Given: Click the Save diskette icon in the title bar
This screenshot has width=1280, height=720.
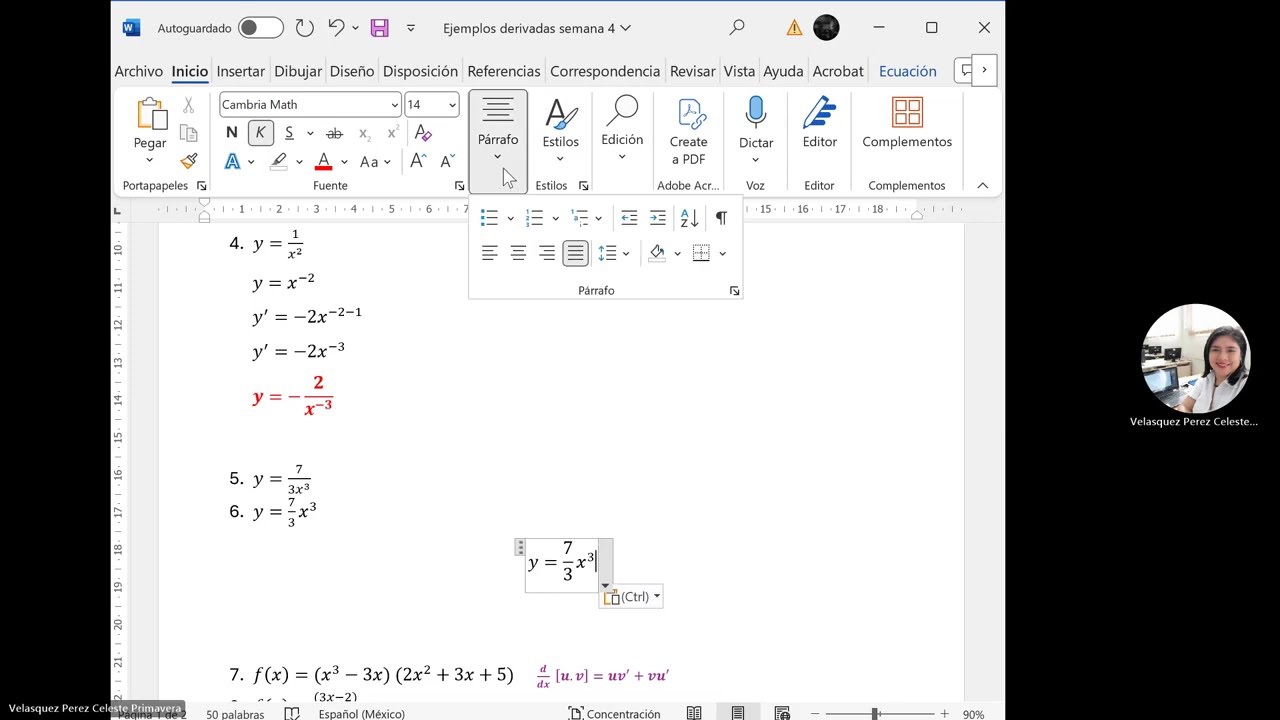Looking at the screenshot, I should tap(379, 28).
